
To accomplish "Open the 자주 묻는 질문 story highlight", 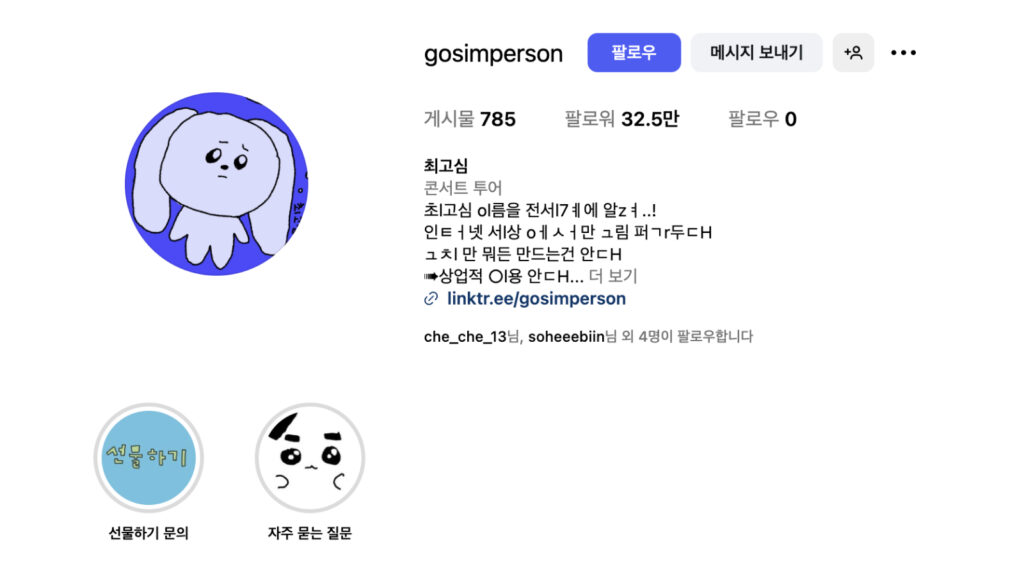I will pos(310,457).
